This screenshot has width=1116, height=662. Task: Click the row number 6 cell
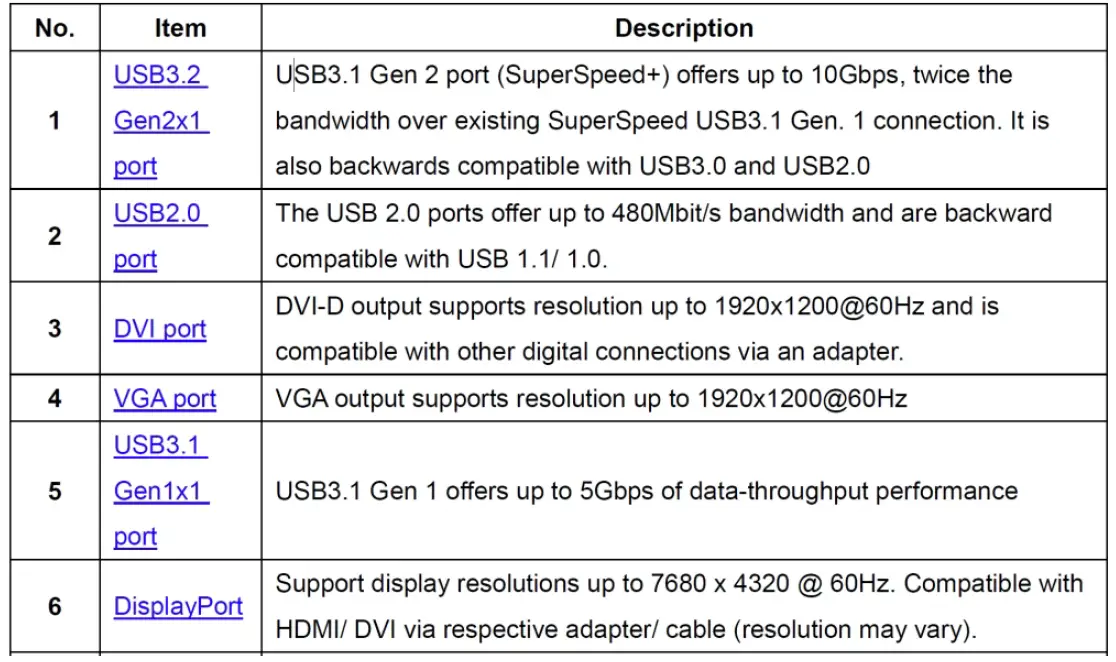55,606
